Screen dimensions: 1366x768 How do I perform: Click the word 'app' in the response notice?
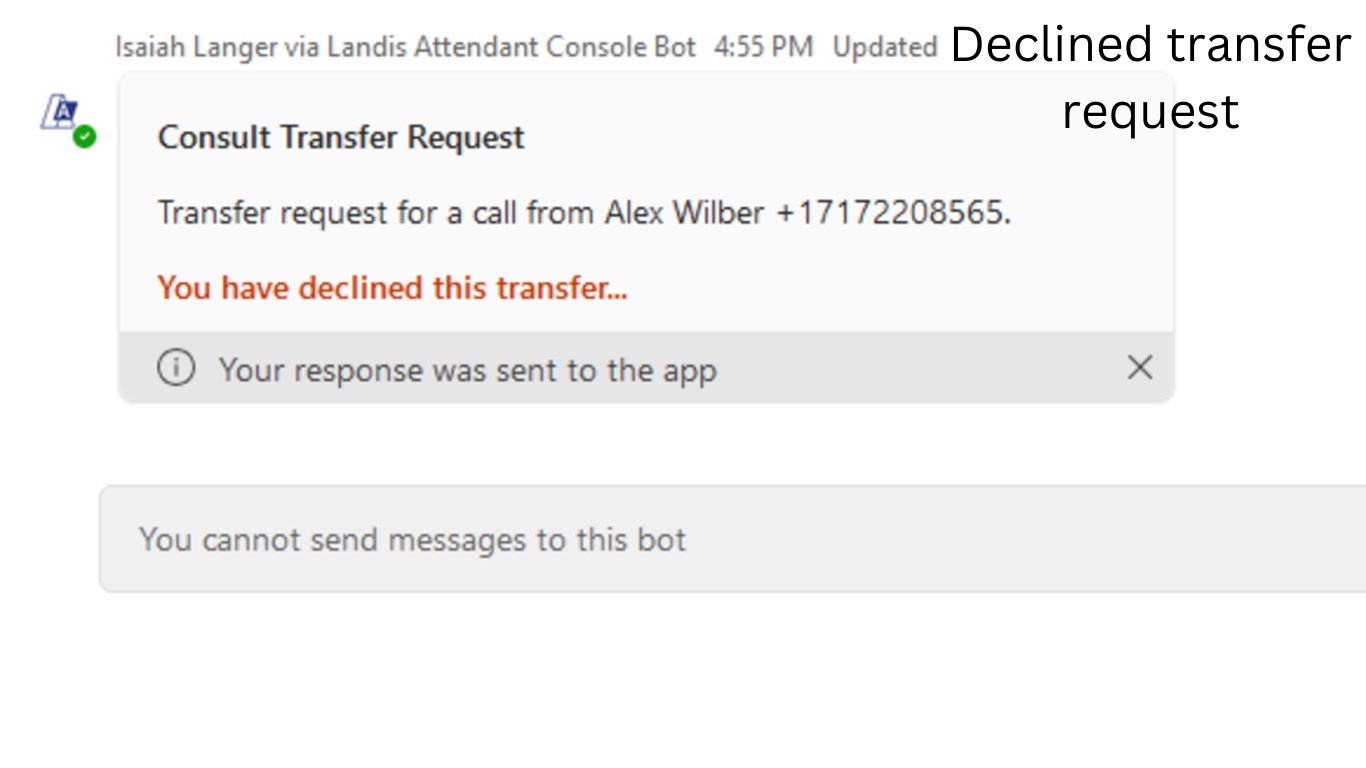click(690, 371)
